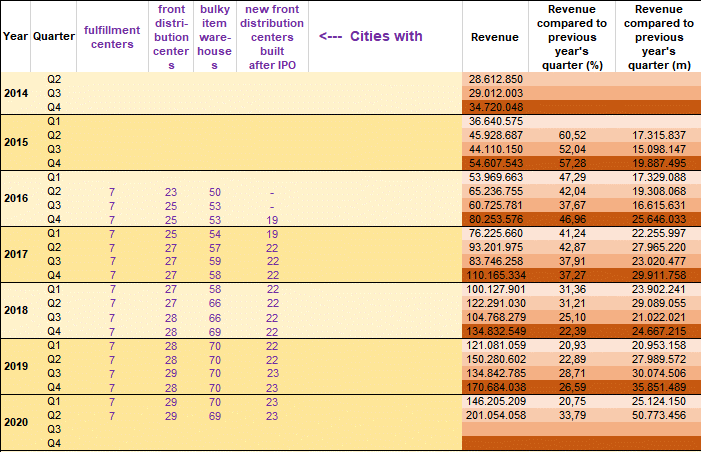This screenshot has width=701, height=452.
Task: Click the 2020 year cell
Action: point(16,422)
